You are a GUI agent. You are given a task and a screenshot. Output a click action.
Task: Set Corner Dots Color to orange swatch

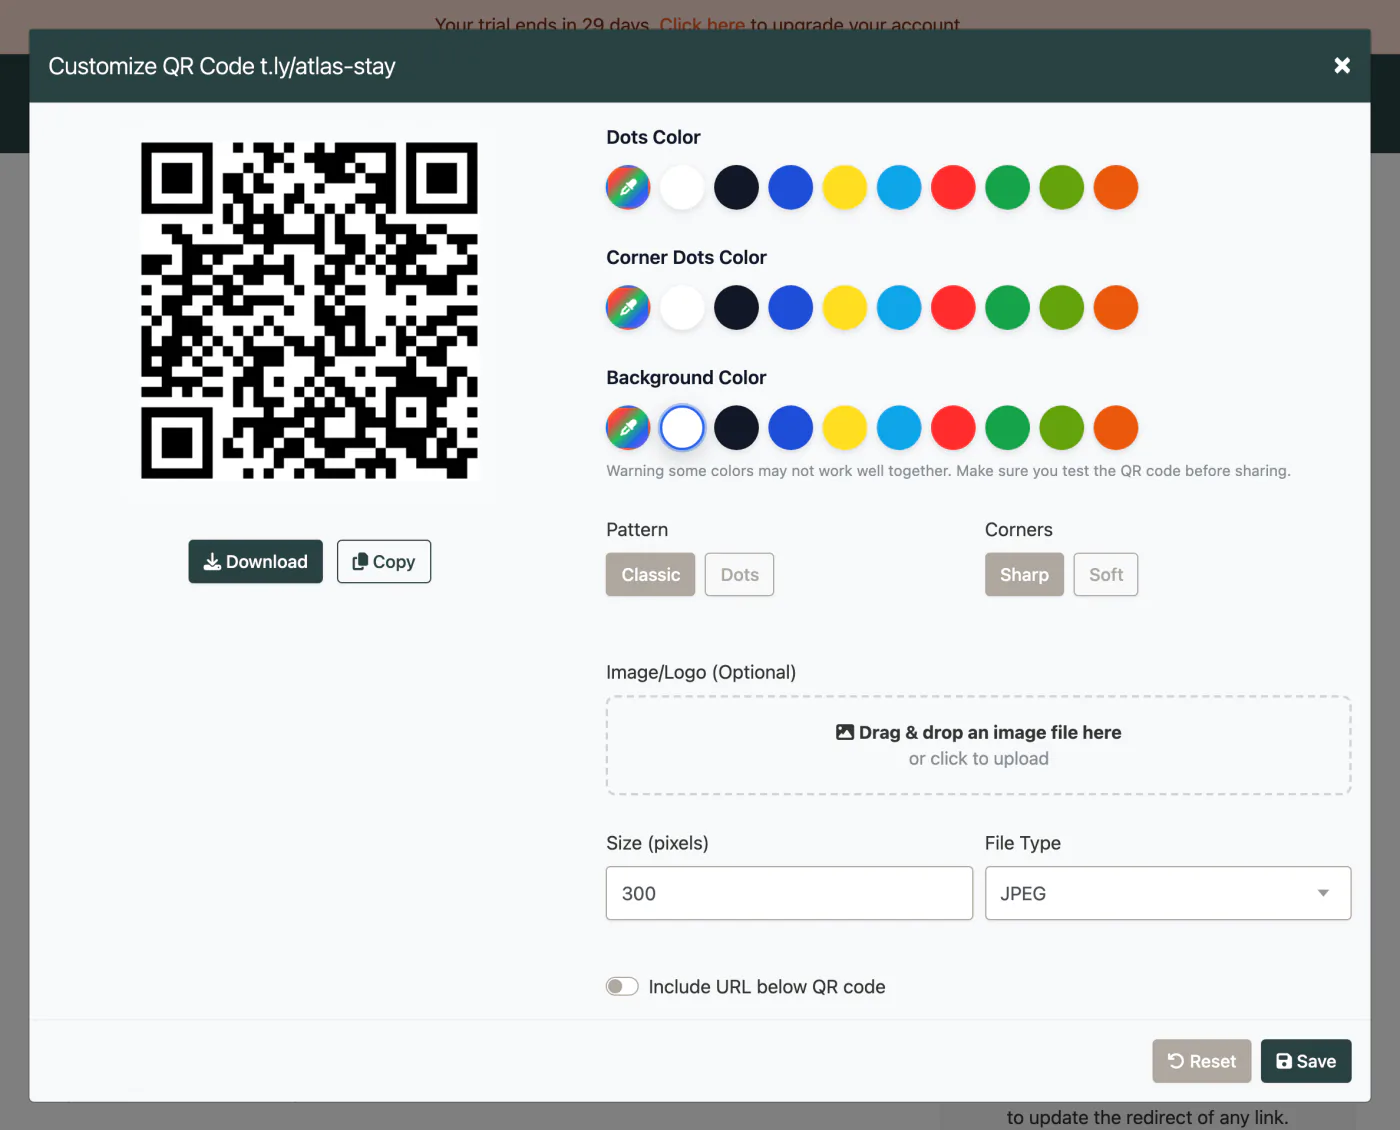[x=1116, y=308]
